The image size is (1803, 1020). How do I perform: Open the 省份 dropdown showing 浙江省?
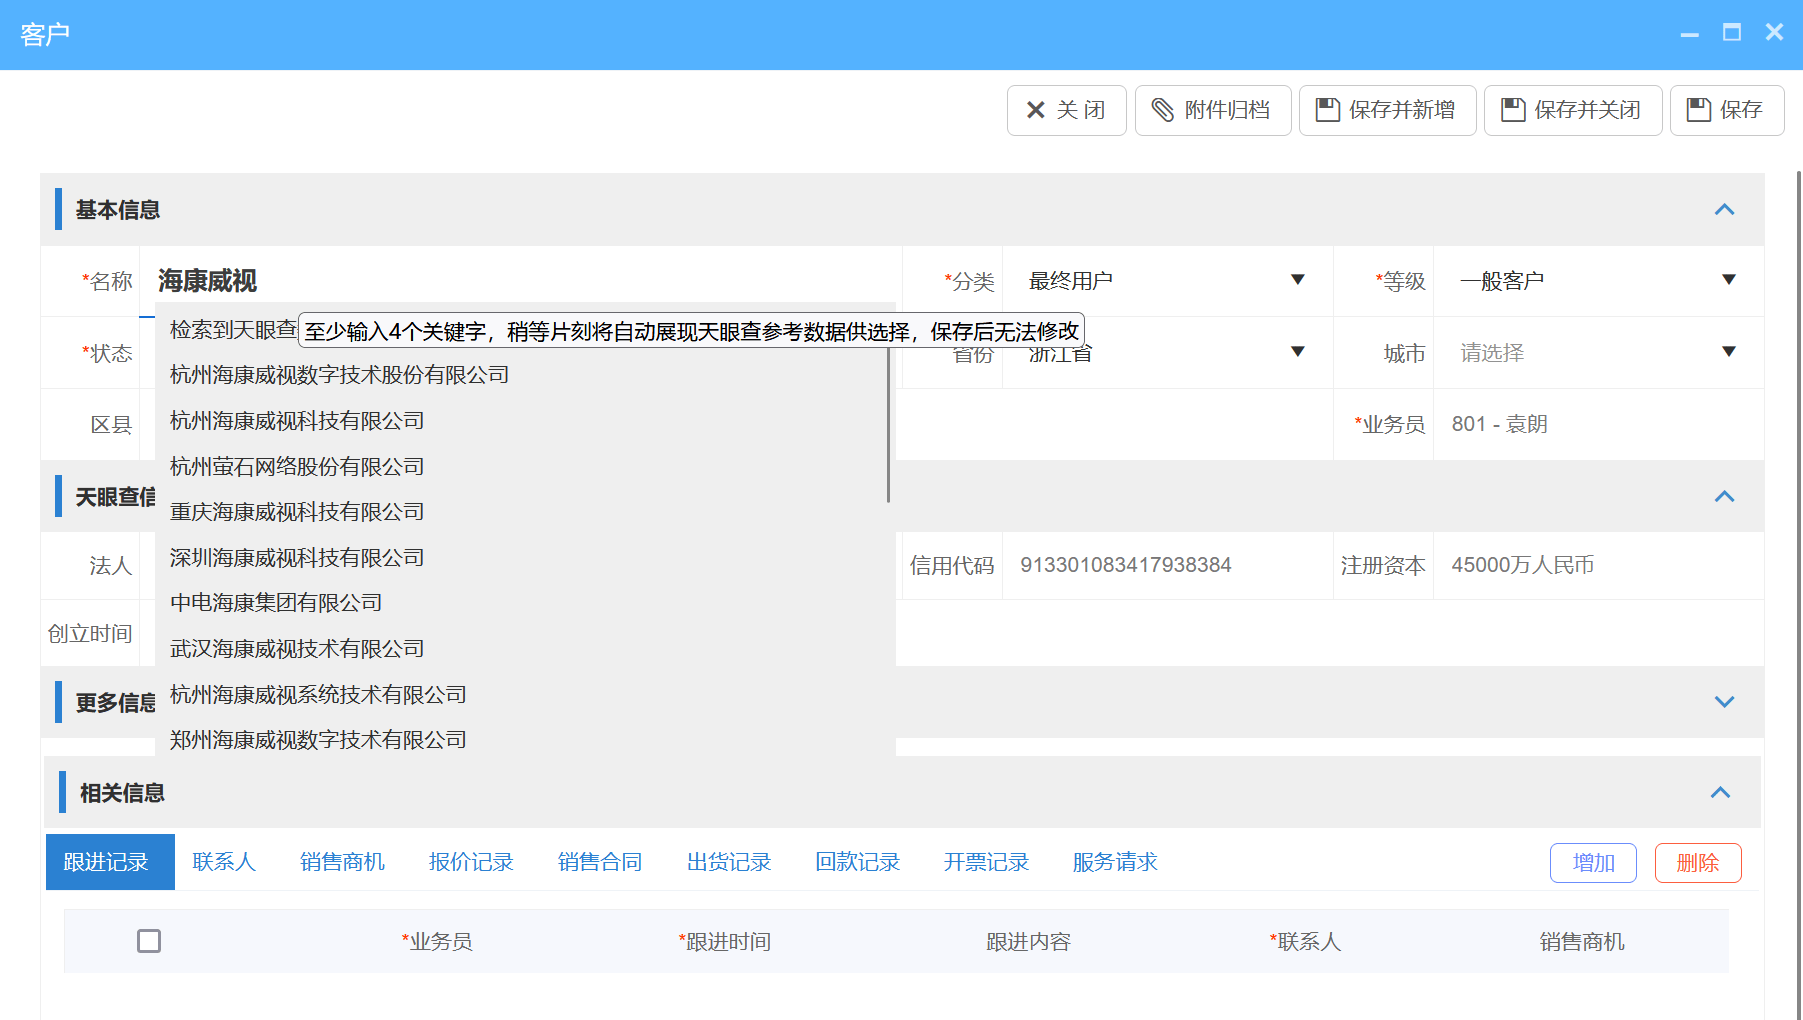tap(1297, 352)
